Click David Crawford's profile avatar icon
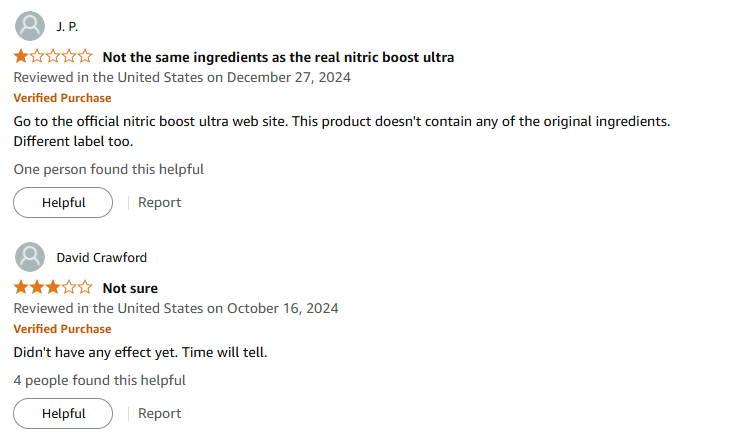This screenshot has width=747, height=446. (x=31, y=257)
